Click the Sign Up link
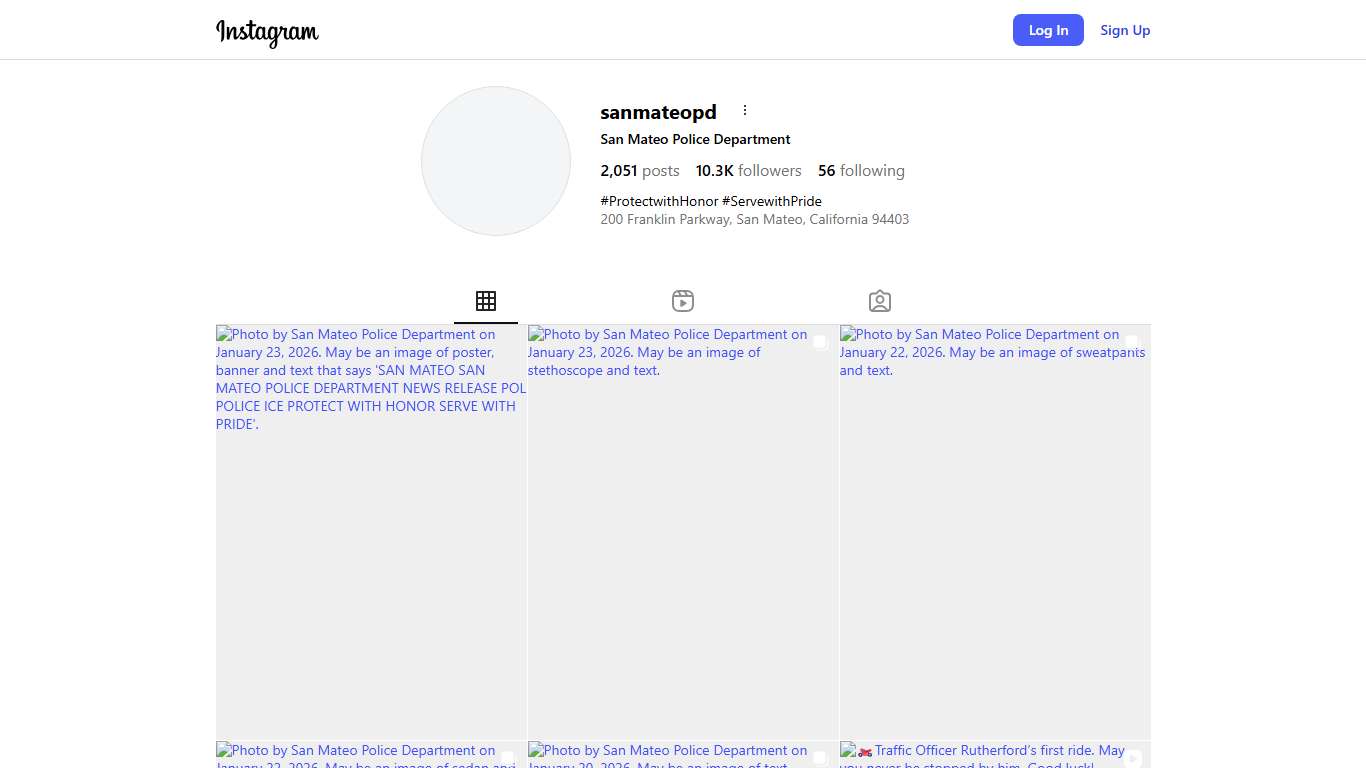 pyautogui.click(x=1125, y=30)
